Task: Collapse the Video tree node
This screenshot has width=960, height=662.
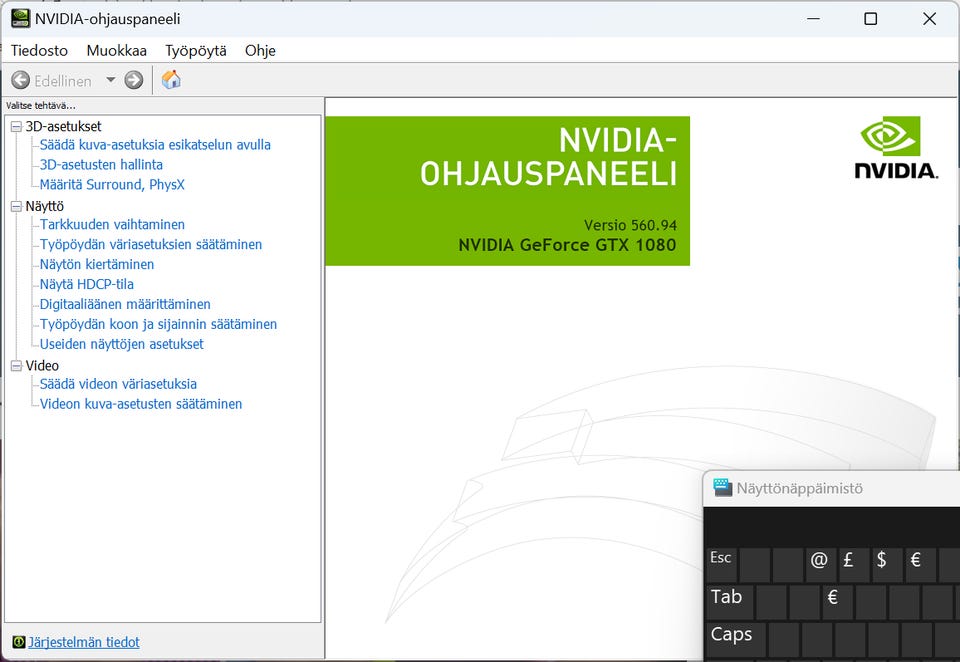Action: coord(17,366)
